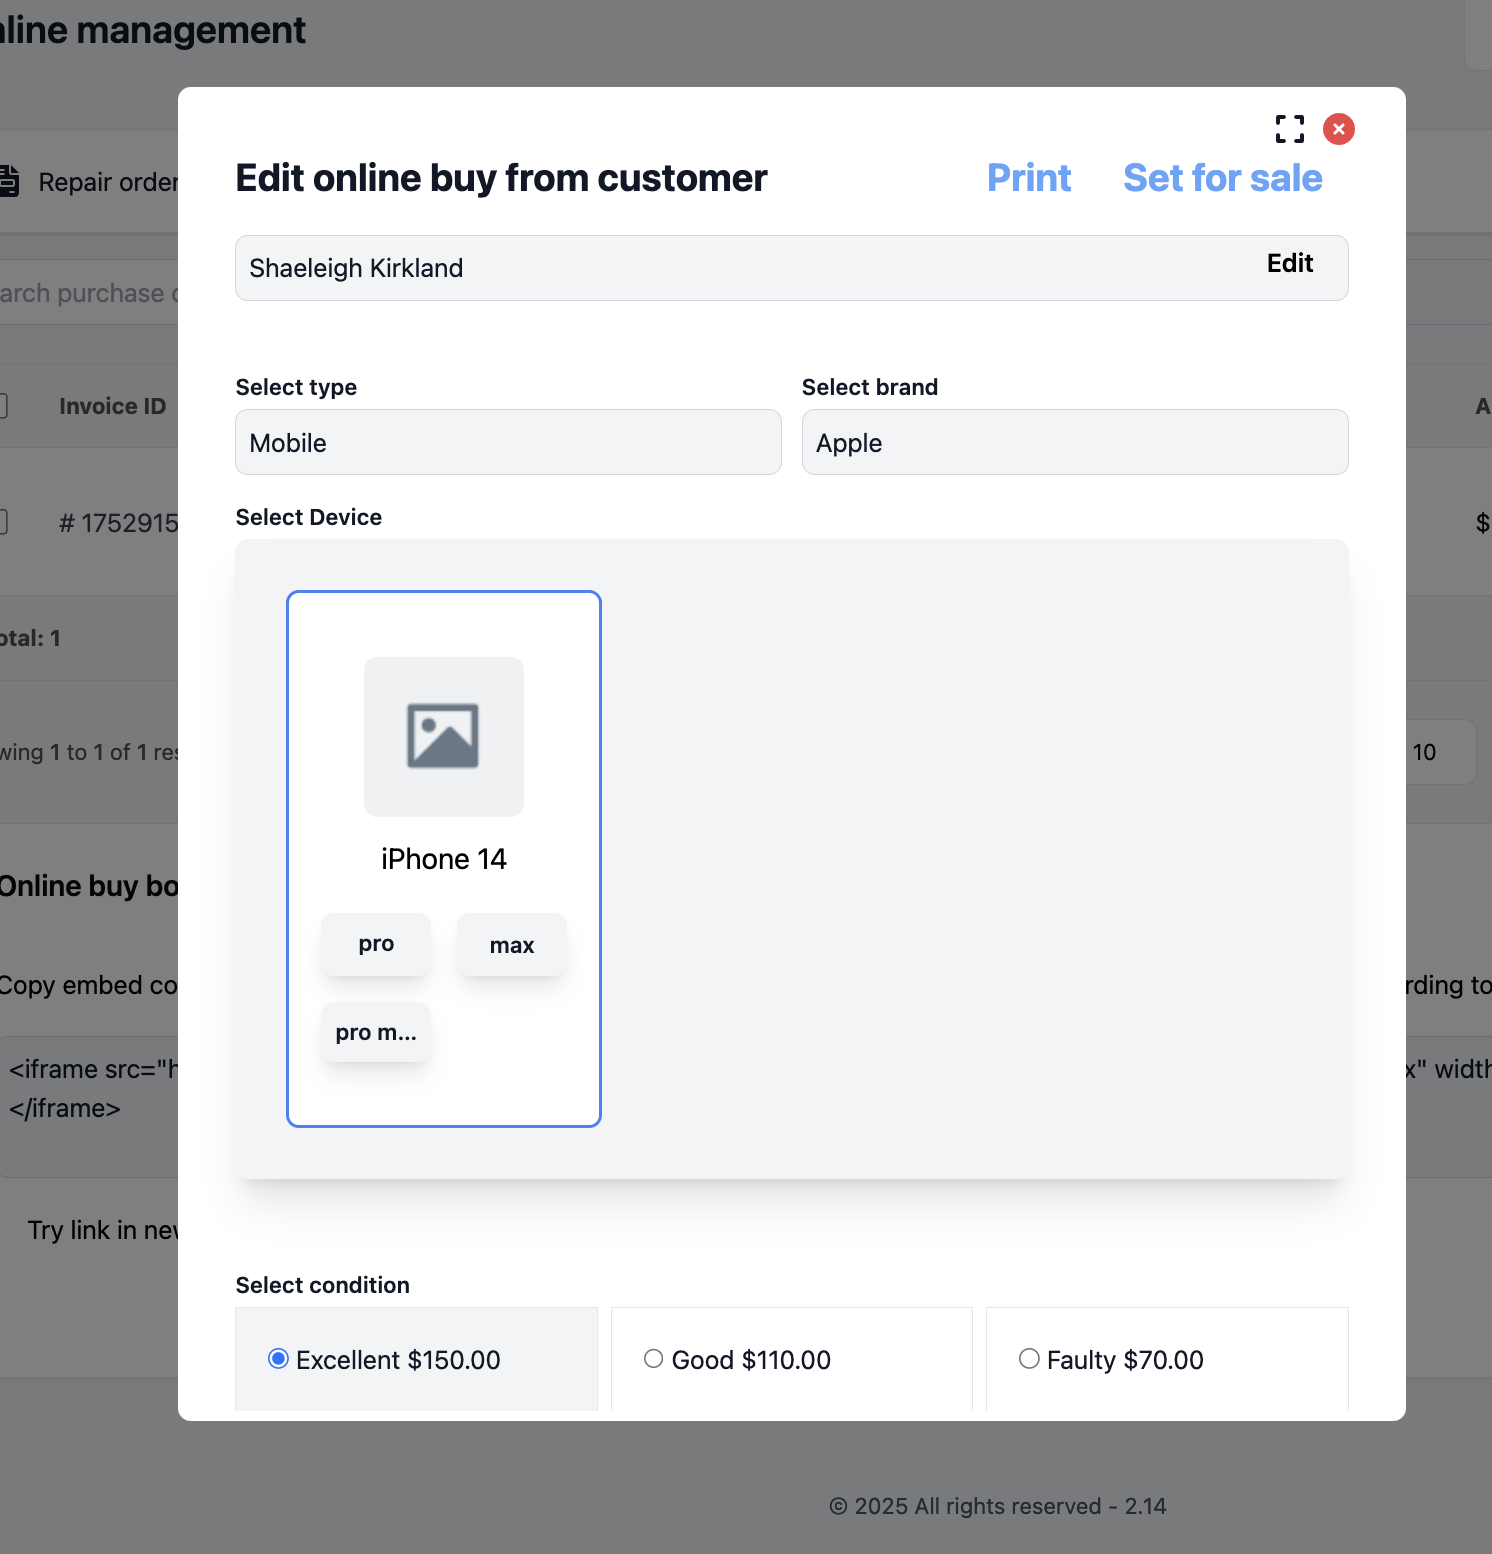Choose the pro variant chip
Image resolution: width=1492 pixels, height=1554 pixels.
coord(376,944)
